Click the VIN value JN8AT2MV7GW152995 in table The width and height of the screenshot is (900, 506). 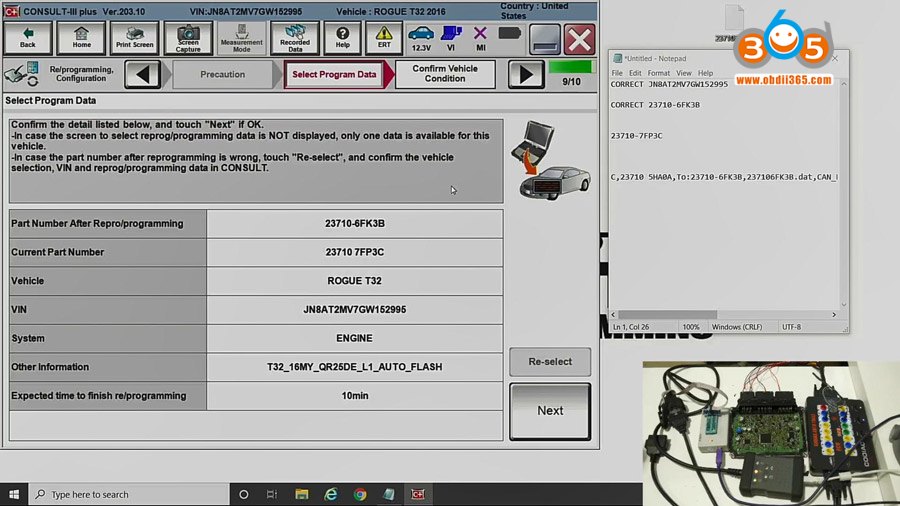coord(355,309)
